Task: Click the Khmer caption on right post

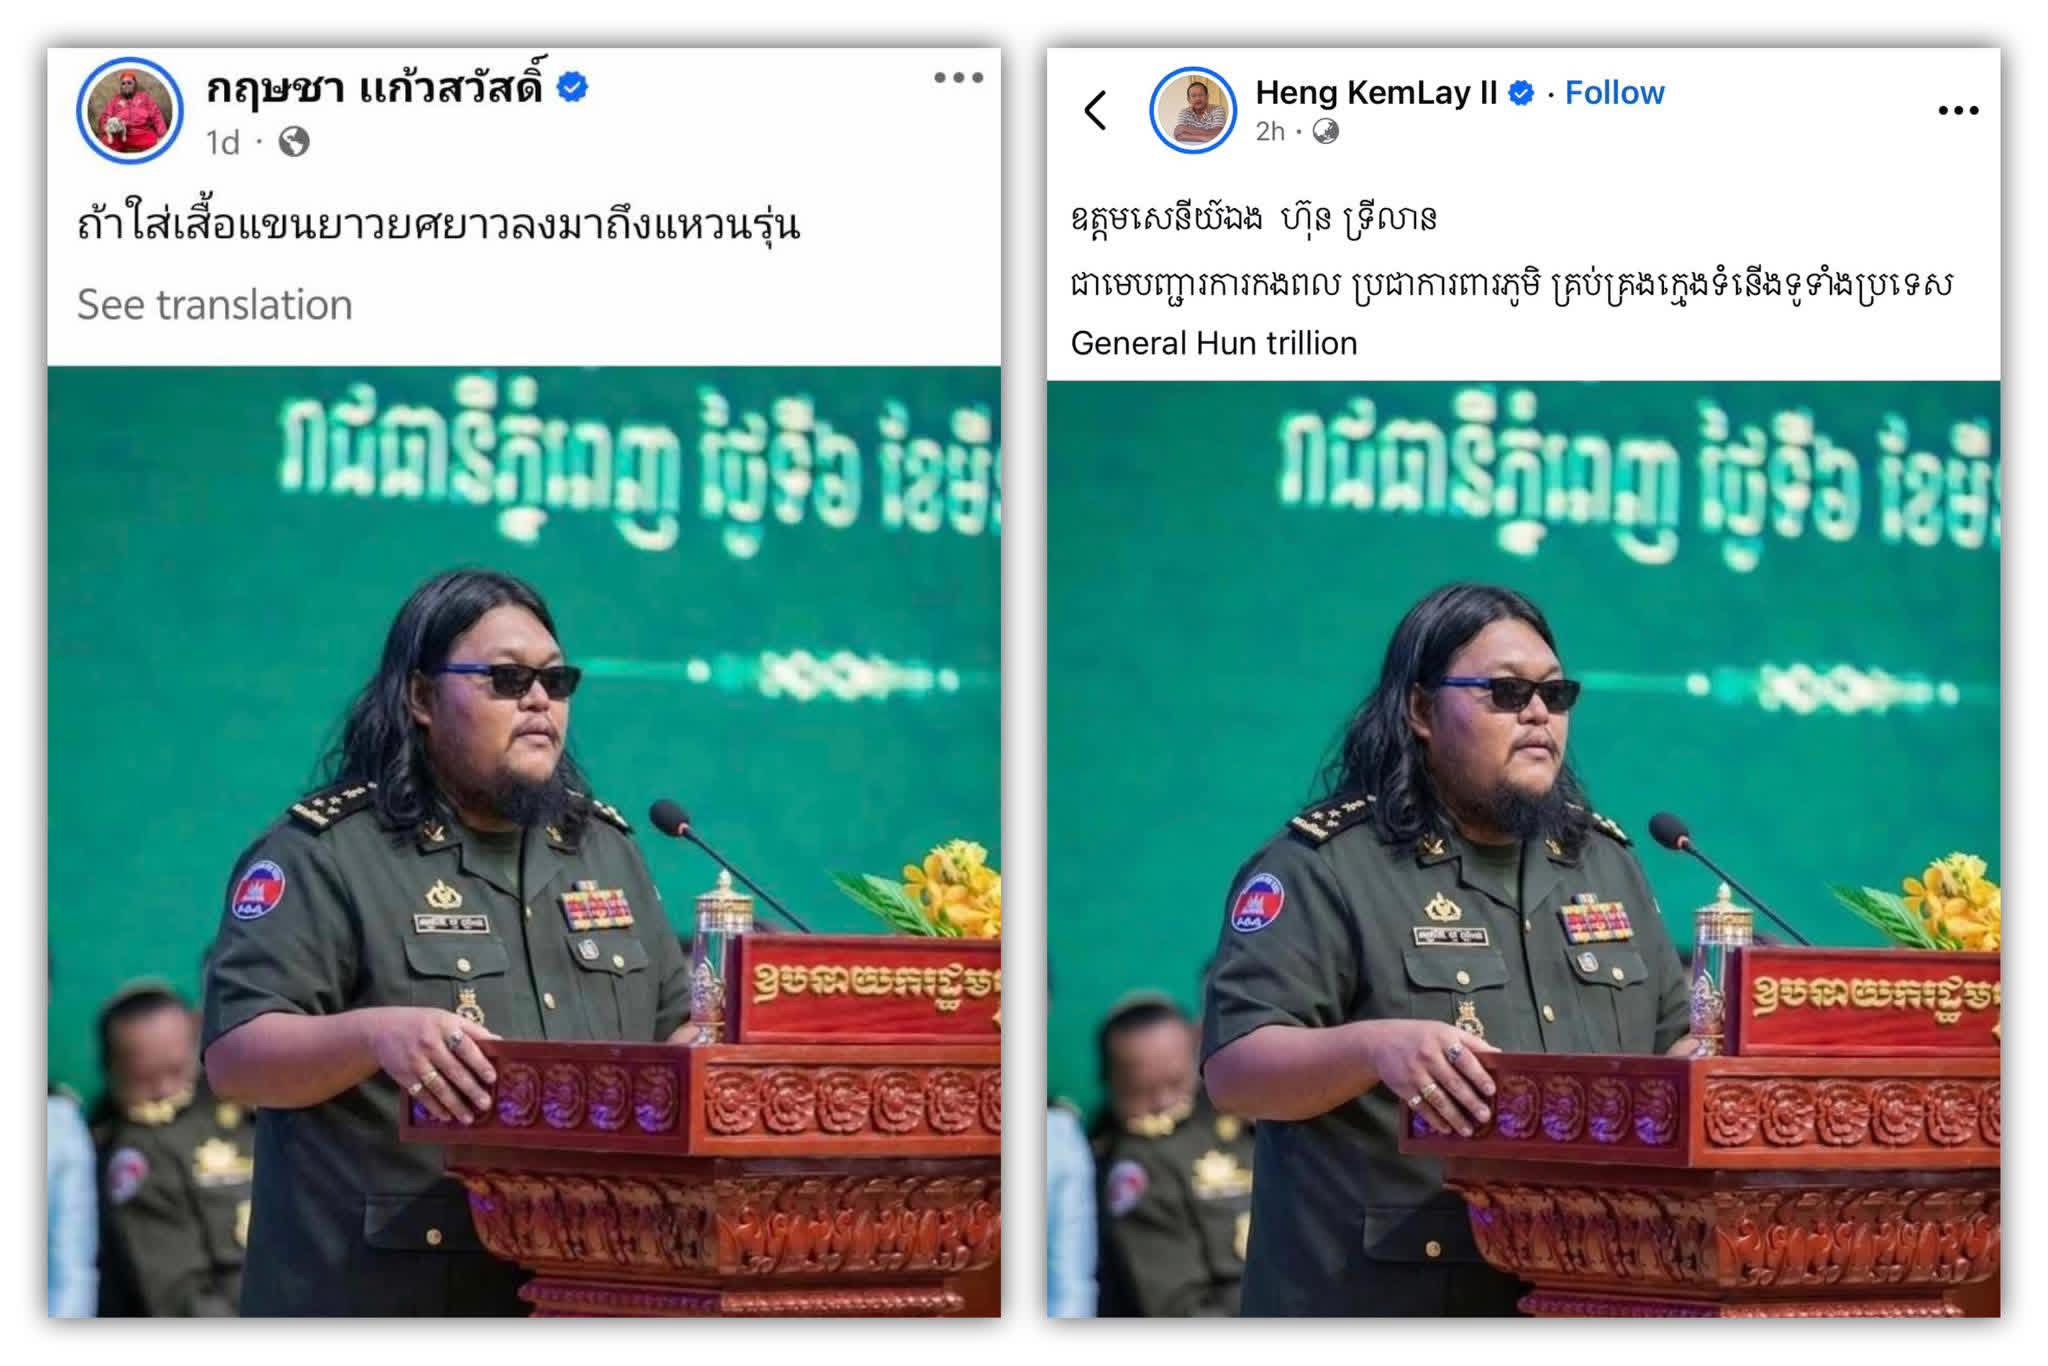Action: [1510, 251]
